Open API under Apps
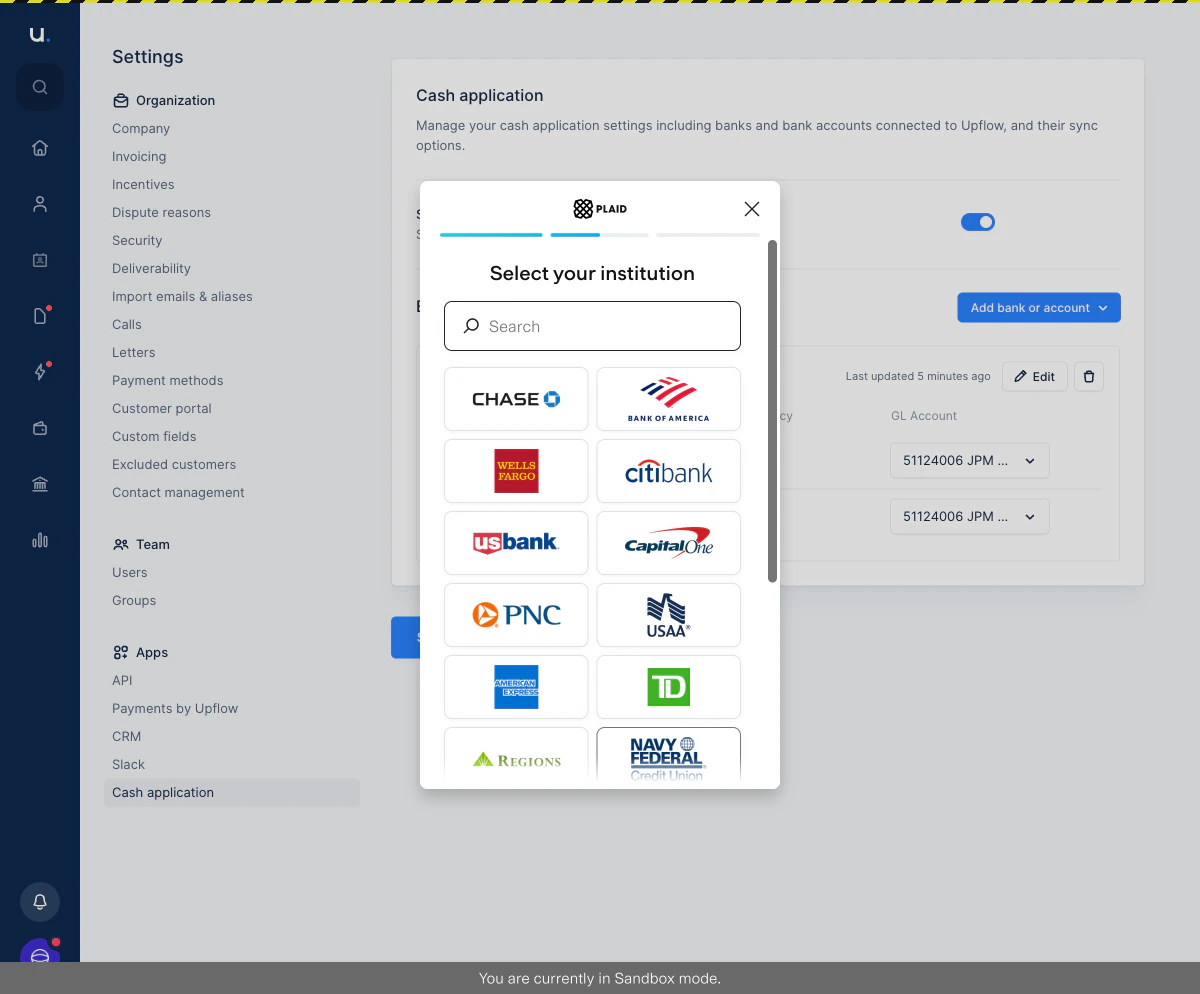Screen dimensions: 1200x994 pos(122,680)
